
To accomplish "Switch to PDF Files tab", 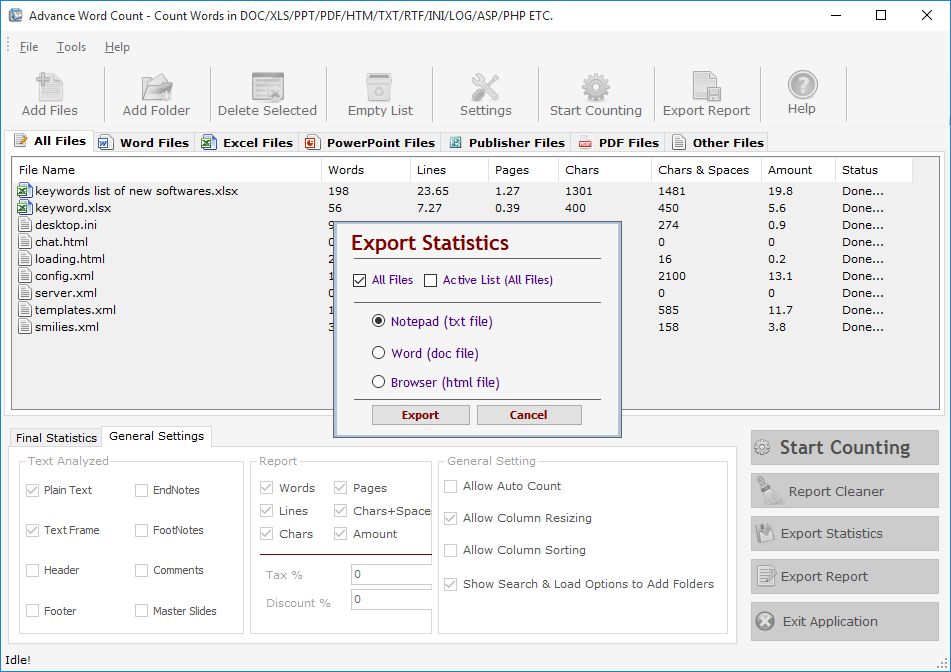I will click(619, 143).
